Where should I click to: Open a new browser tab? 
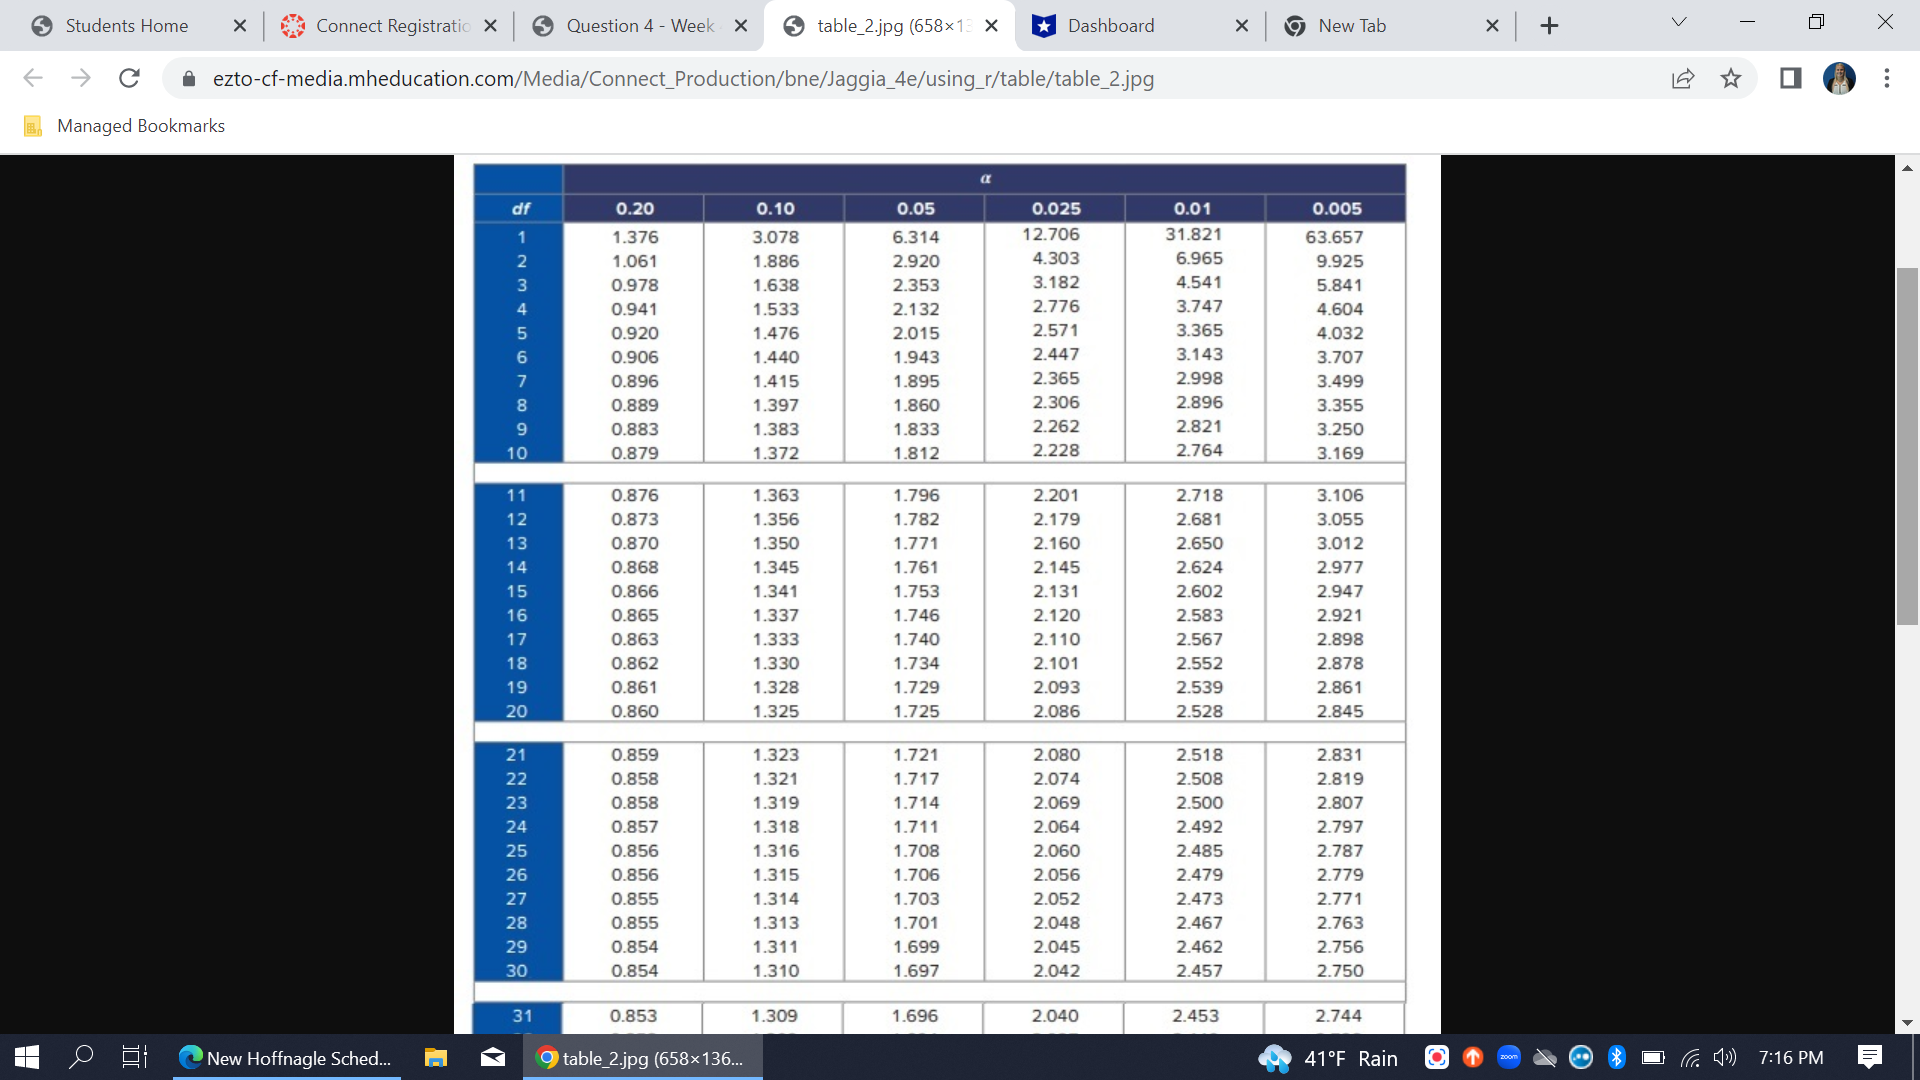(1549, 26)
